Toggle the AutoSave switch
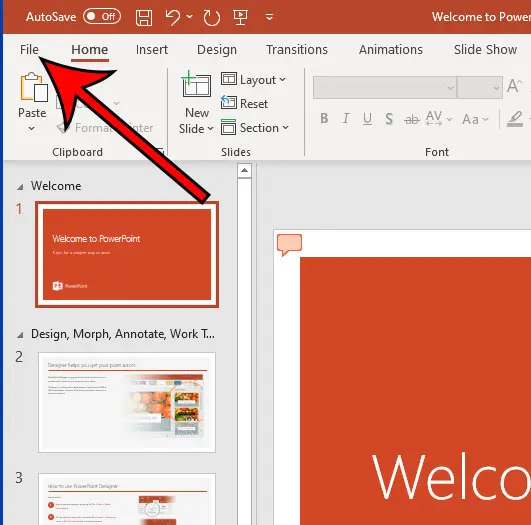The width and height of the screenshot is (531, 525). click(102, 17)
